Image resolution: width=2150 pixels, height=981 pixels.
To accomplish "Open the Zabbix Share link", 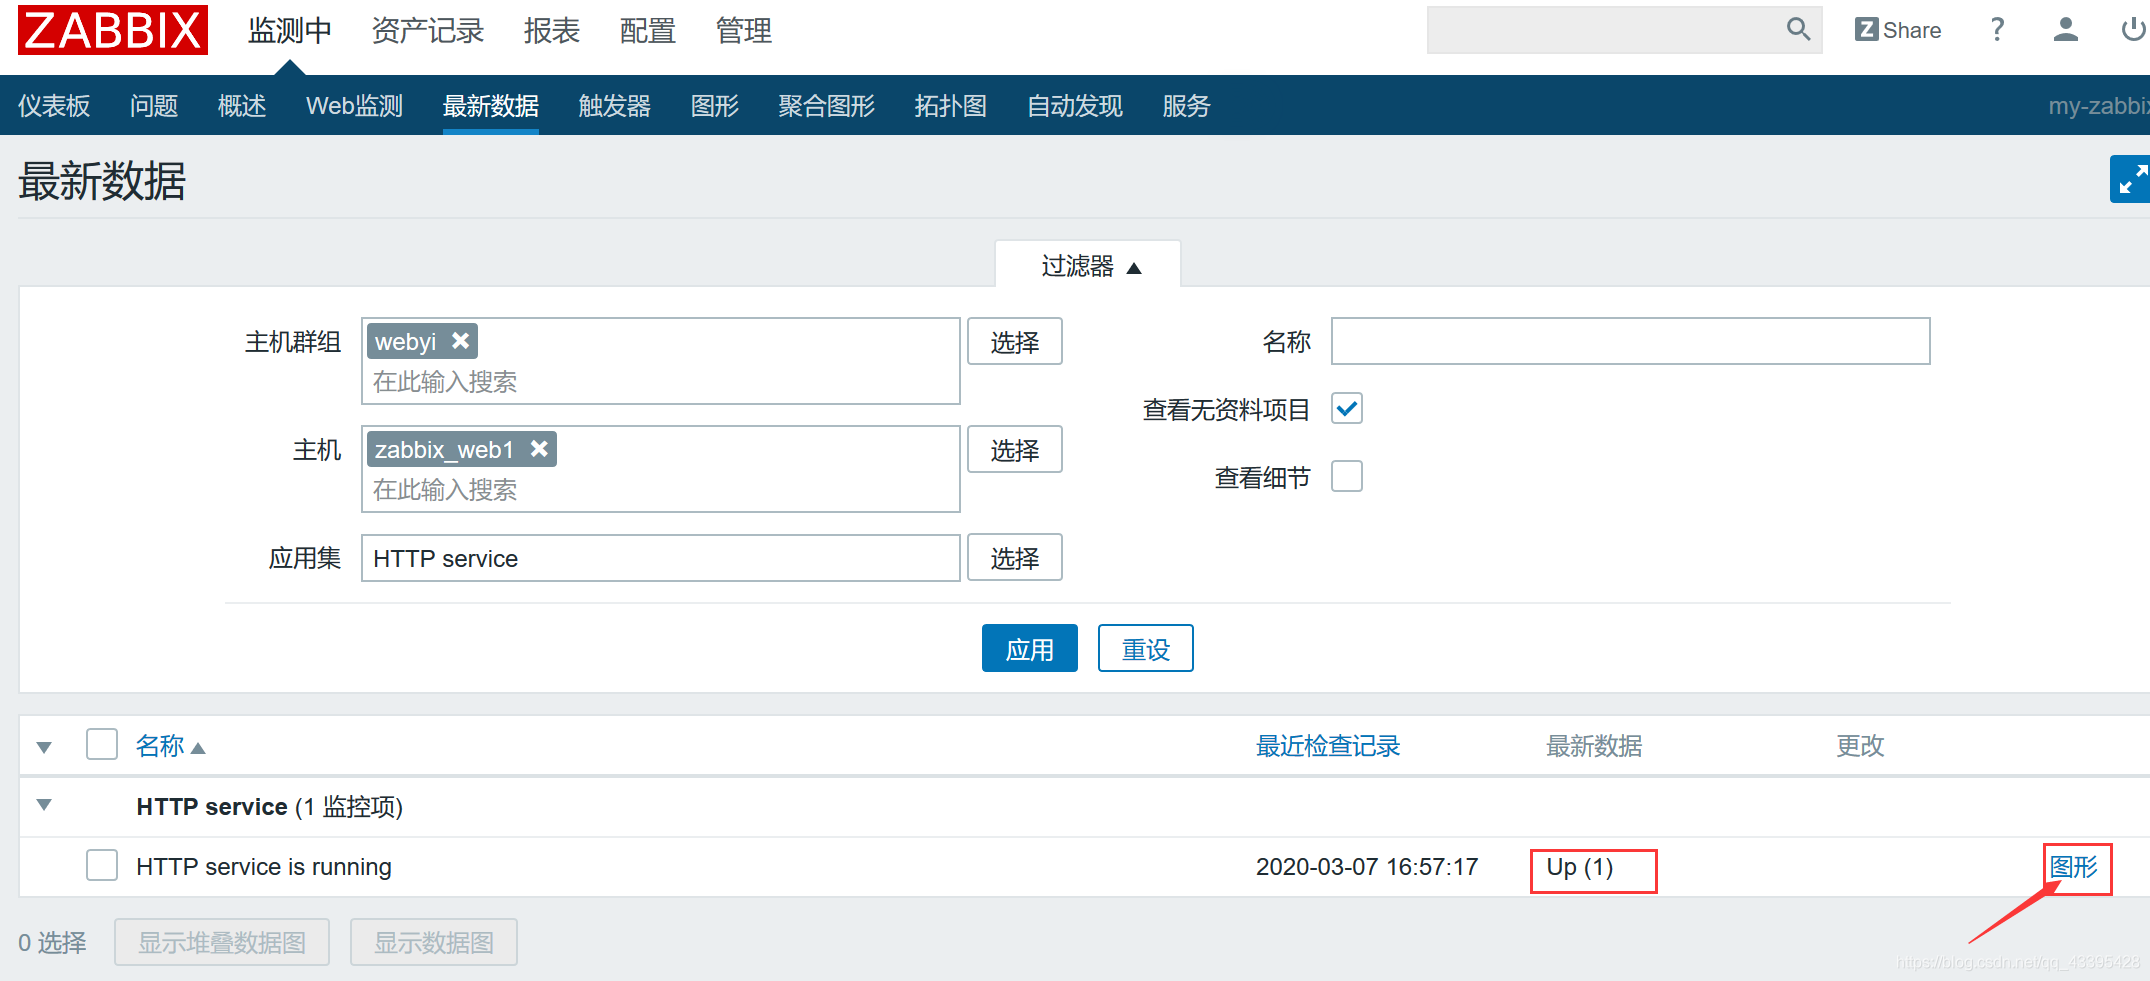I will [x=1898, y=30].
